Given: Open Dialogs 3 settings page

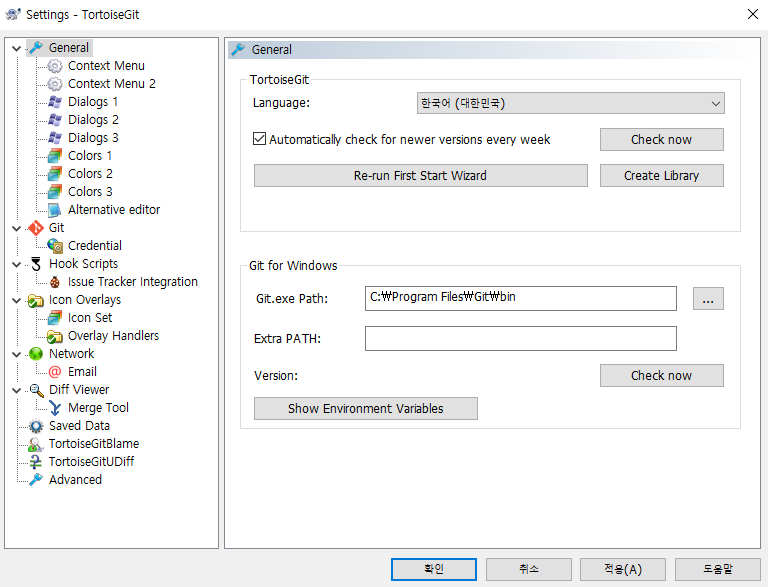Looking at the screenshot, I should (93, 138).
